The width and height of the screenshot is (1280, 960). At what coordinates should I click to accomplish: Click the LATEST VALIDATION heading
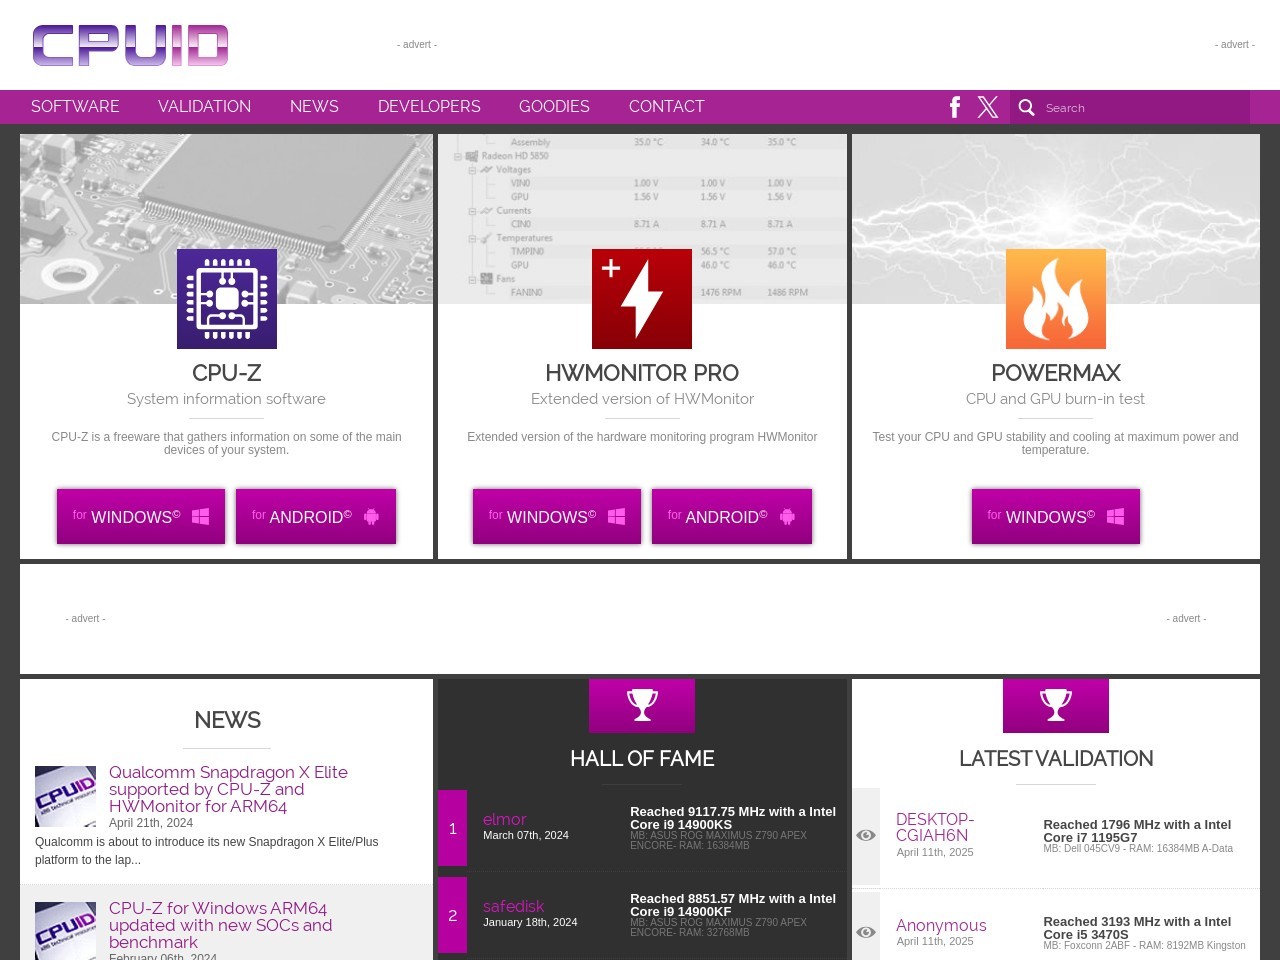click(x=1056, y=759)
